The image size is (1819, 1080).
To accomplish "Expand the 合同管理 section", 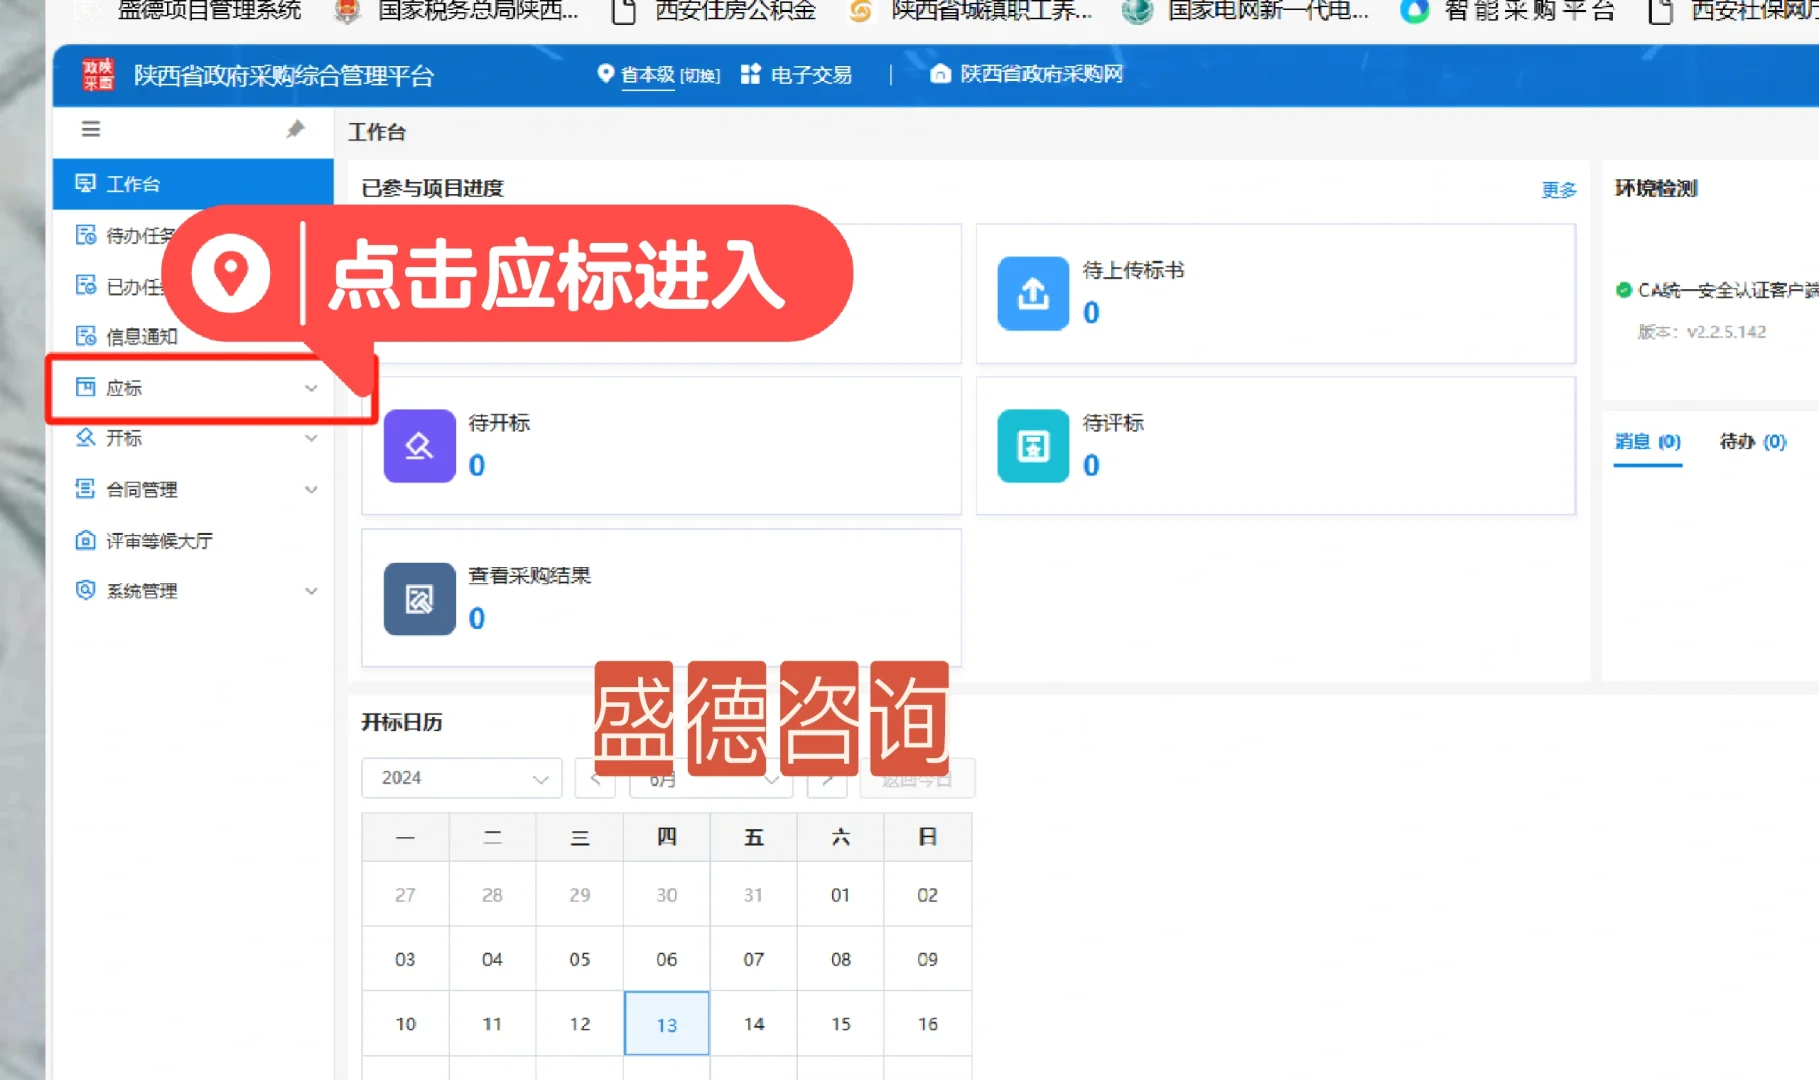I will [x=140, y=489].
